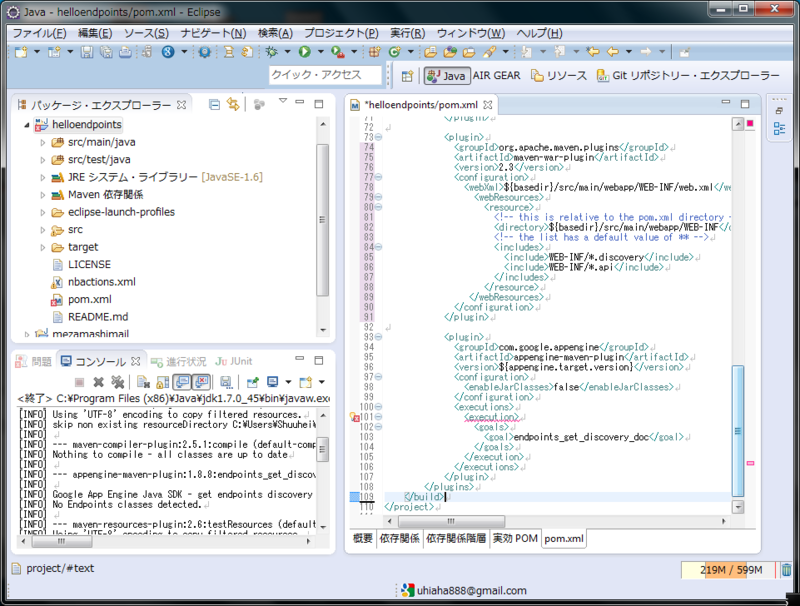
Task: Open the ソース(S) menu
Action: coord(146,33)
